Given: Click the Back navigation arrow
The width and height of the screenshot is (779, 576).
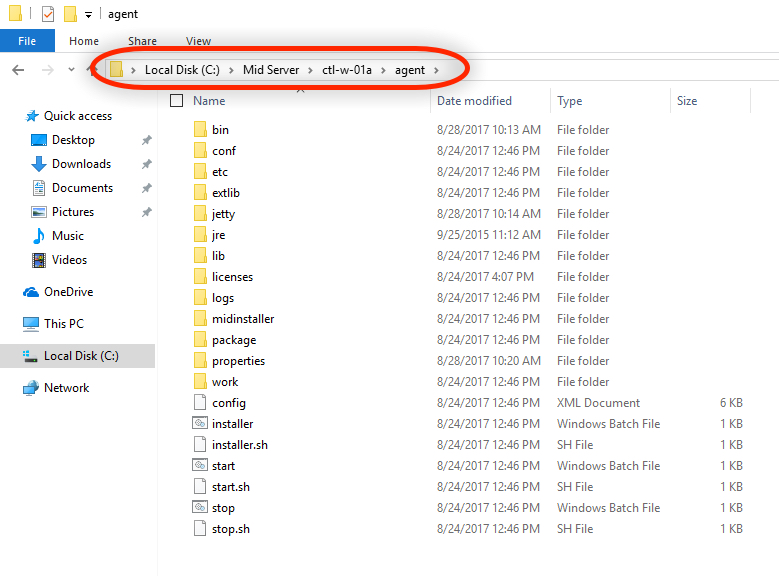Looking at the screenshot, I should pyautogui.click(x=18, y=69).
